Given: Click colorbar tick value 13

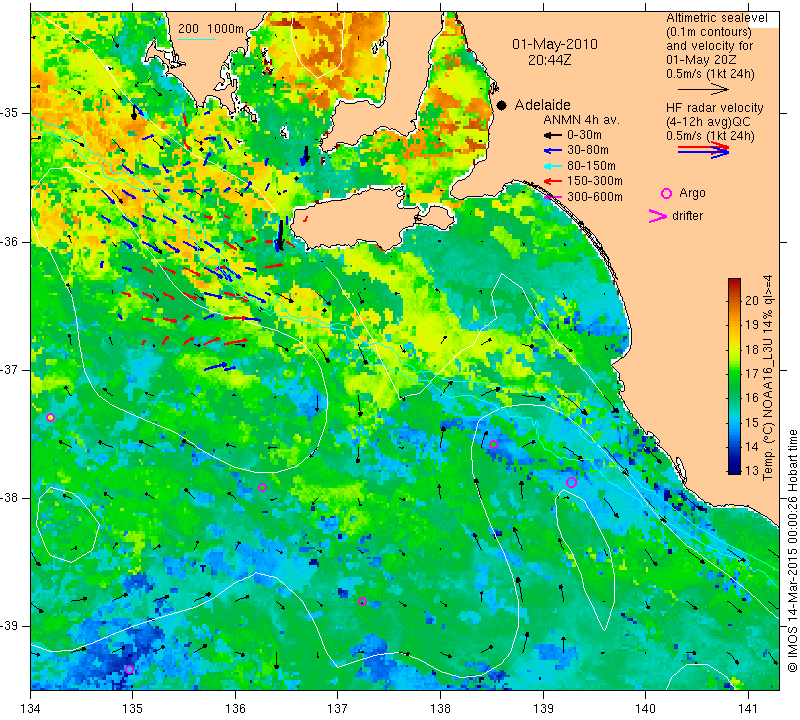Looking at the screenshot, I should click(x=752, y=470).
